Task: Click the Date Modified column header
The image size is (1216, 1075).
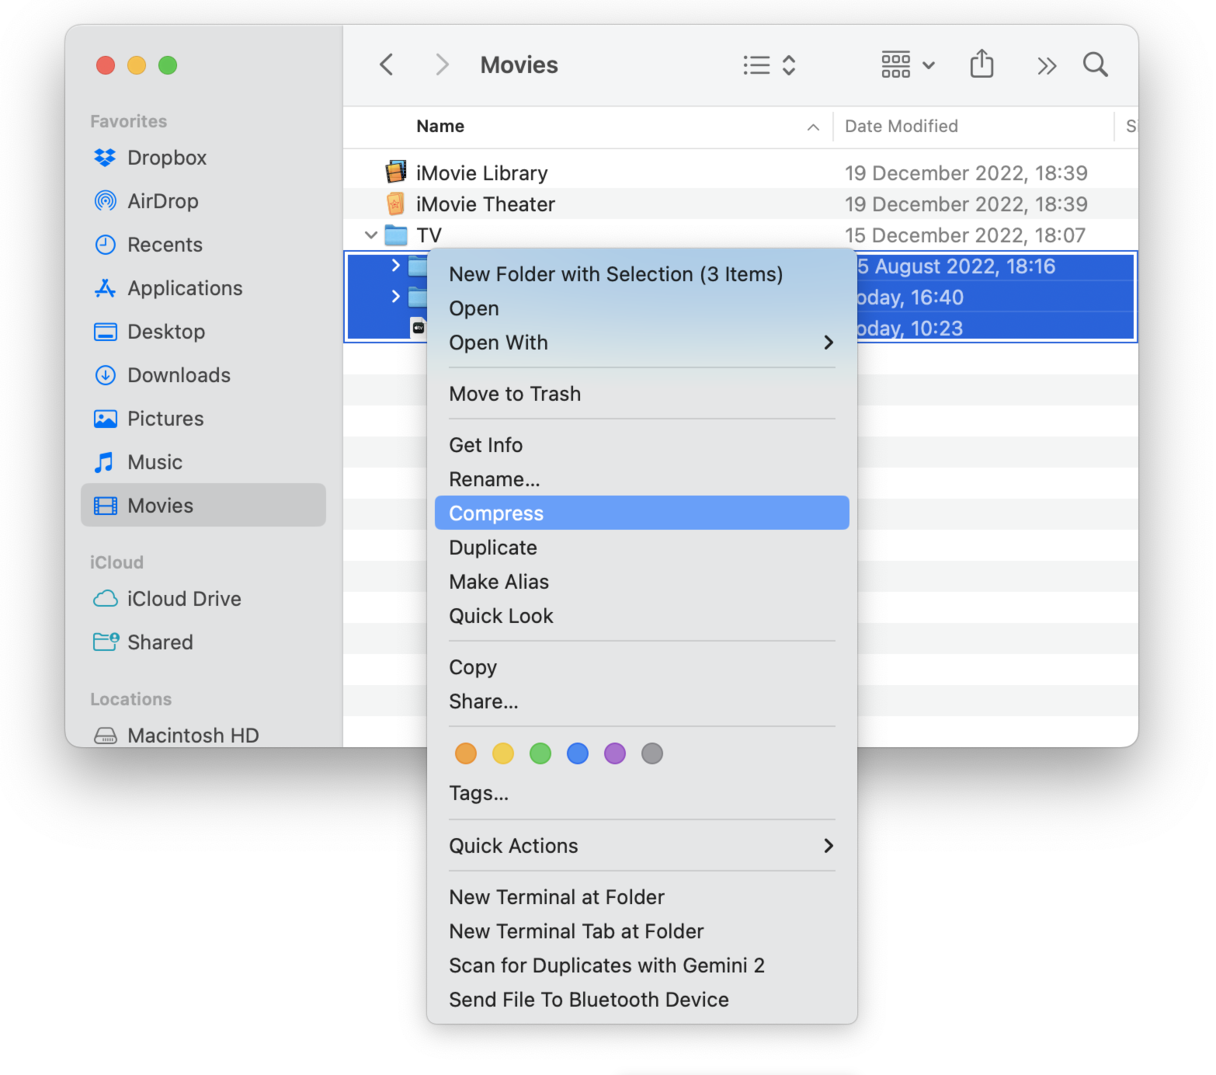Action: click(x=901, y=126)
